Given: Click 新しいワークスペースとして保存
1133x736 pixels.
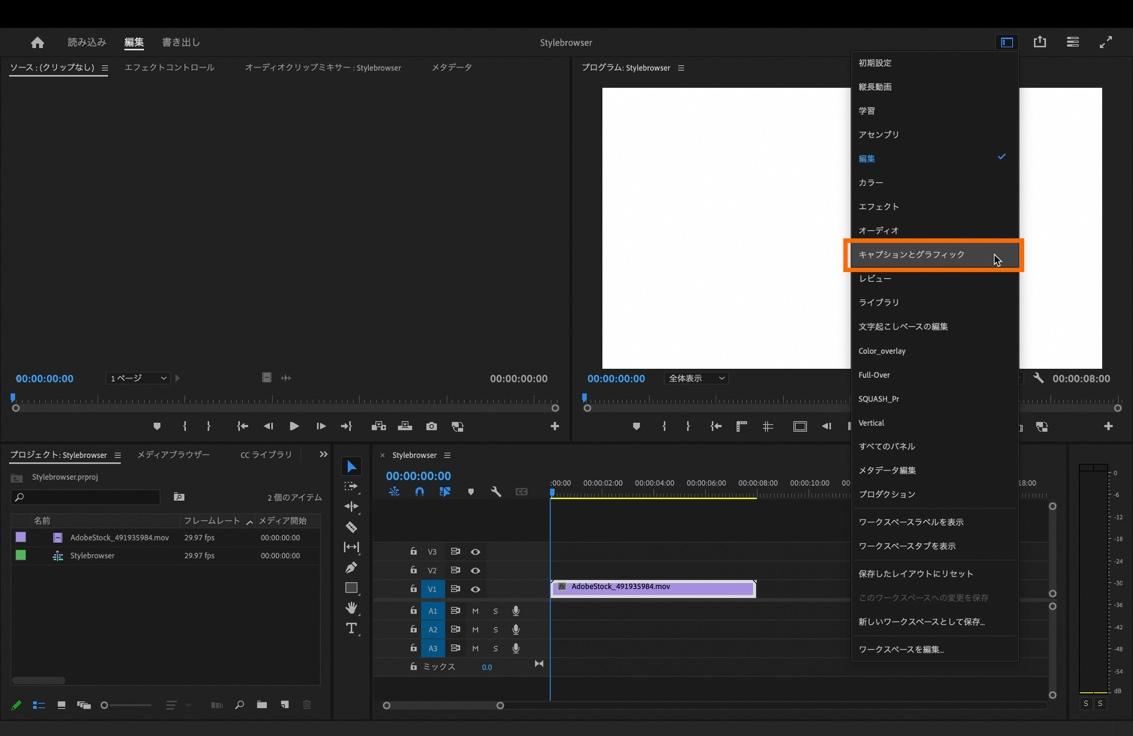Looking at the screenshot, I should pos(921,622).
